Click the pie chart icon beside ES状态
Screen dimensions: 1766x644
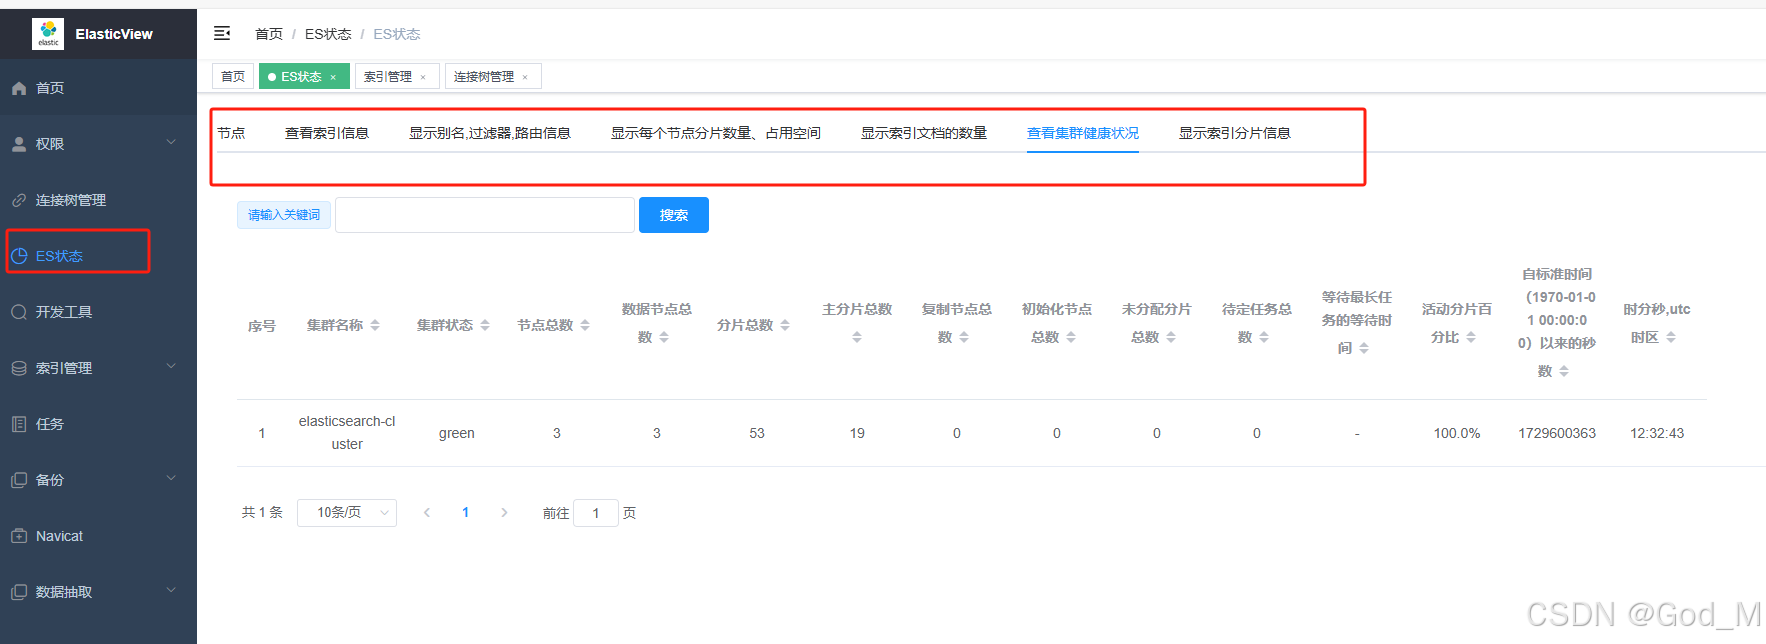19,256
